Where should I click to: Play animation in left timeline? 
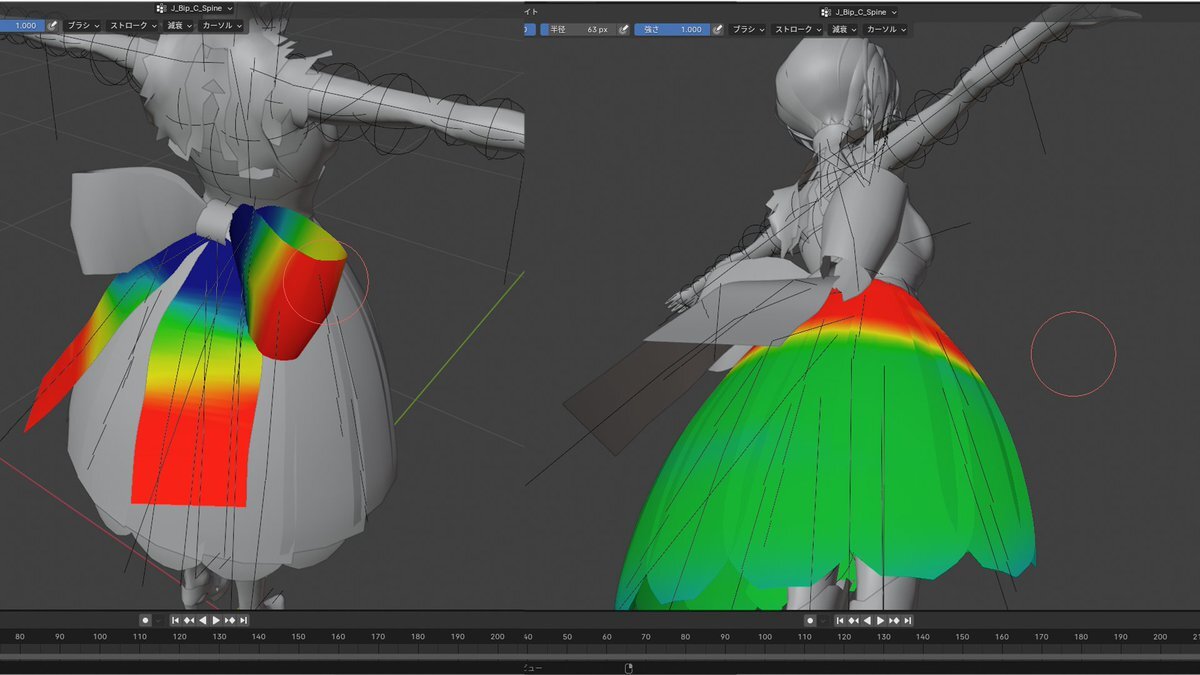point(216,620)
